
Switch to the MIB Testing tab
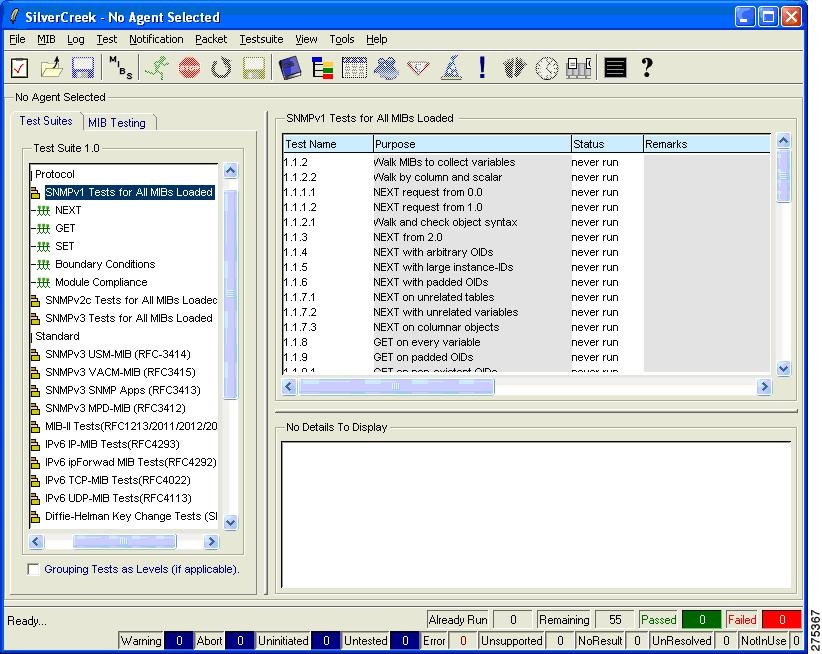(117, 123)
